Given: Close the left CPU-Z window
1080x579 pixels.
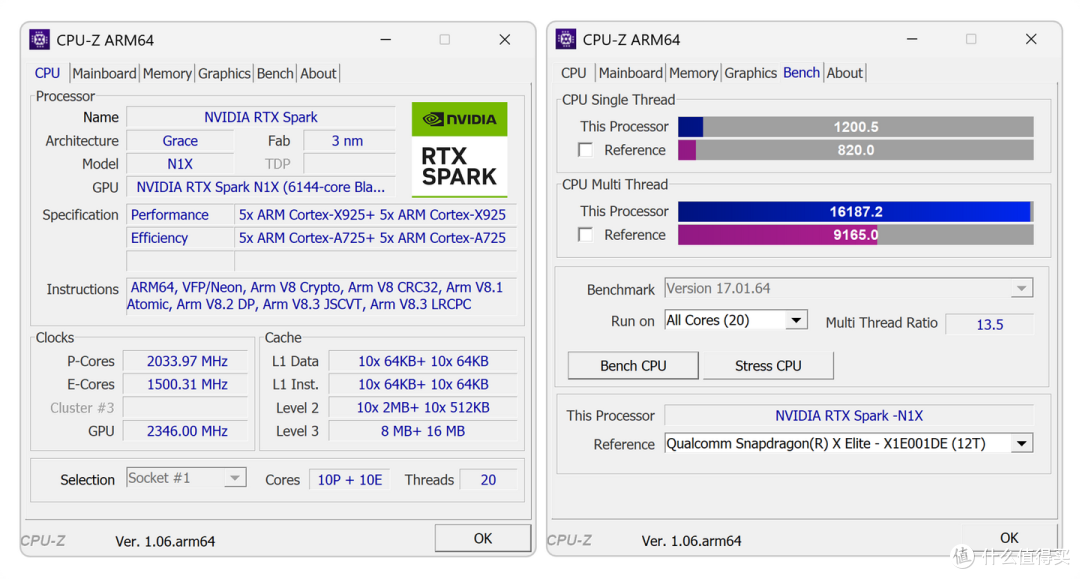Looking at the screenshot, I should point(505,40).
